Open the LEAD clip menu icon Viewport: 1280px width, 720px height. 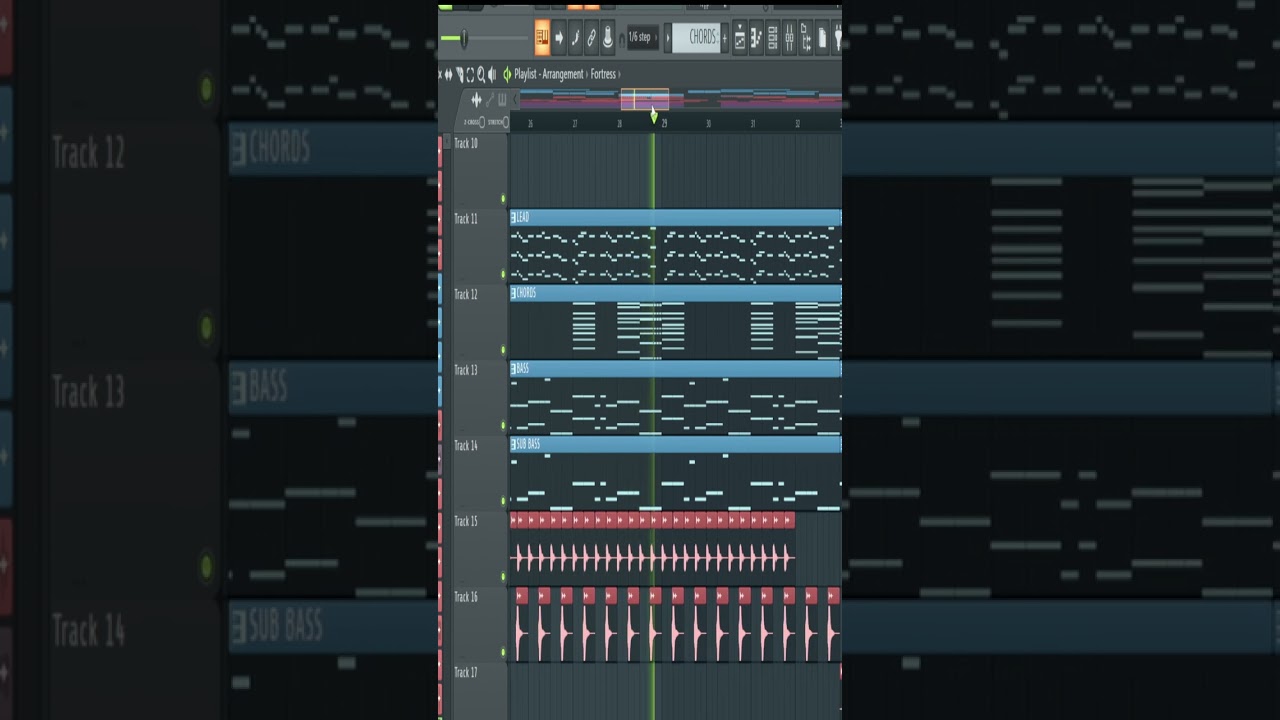pyautogui.click(x=514, y=217)
